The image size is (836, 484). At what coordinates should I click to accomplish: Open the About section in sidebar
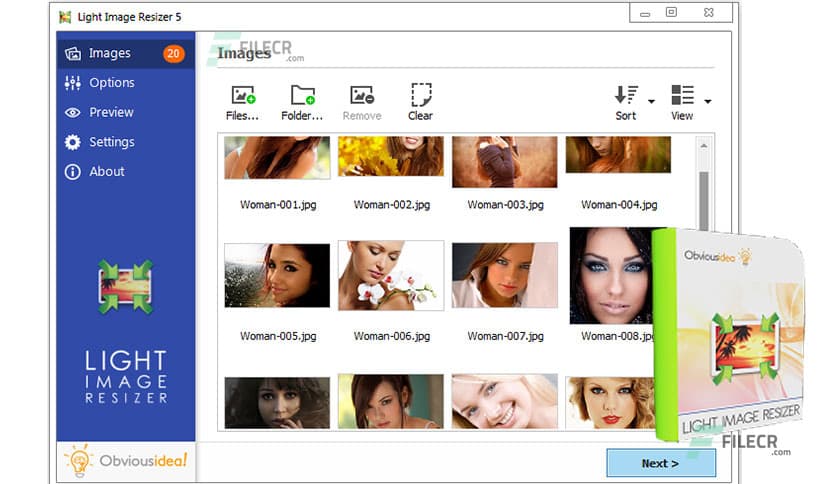[x=126, y=172]
